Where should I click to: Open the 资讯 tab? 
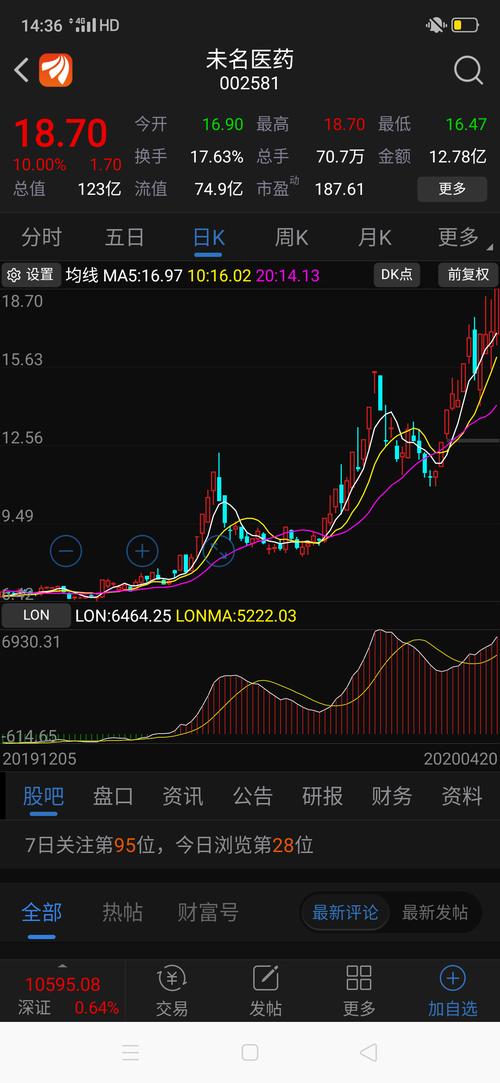tap(183, 796)
